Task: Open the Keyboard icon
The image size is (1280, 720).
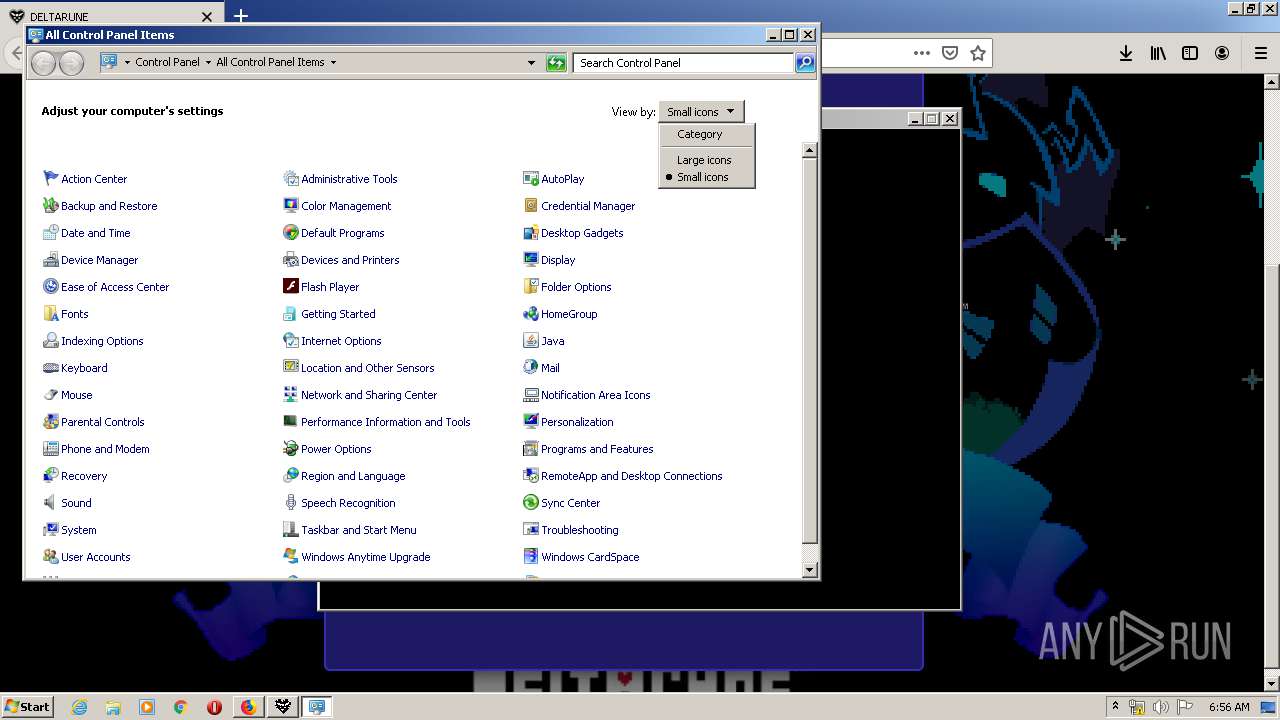Action: [x=51, y=367]
